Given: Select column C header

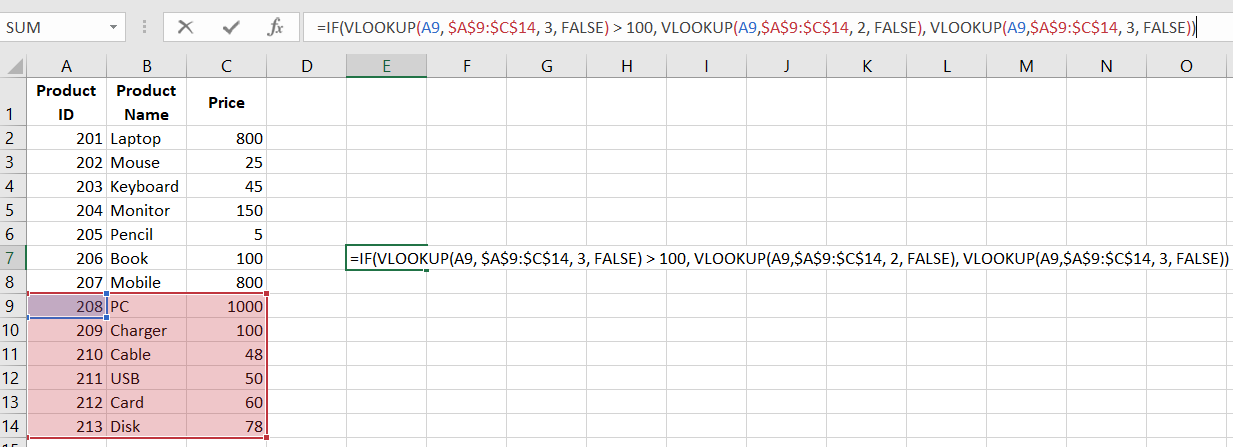Looking at the screenshot, I should coord(226,67).
